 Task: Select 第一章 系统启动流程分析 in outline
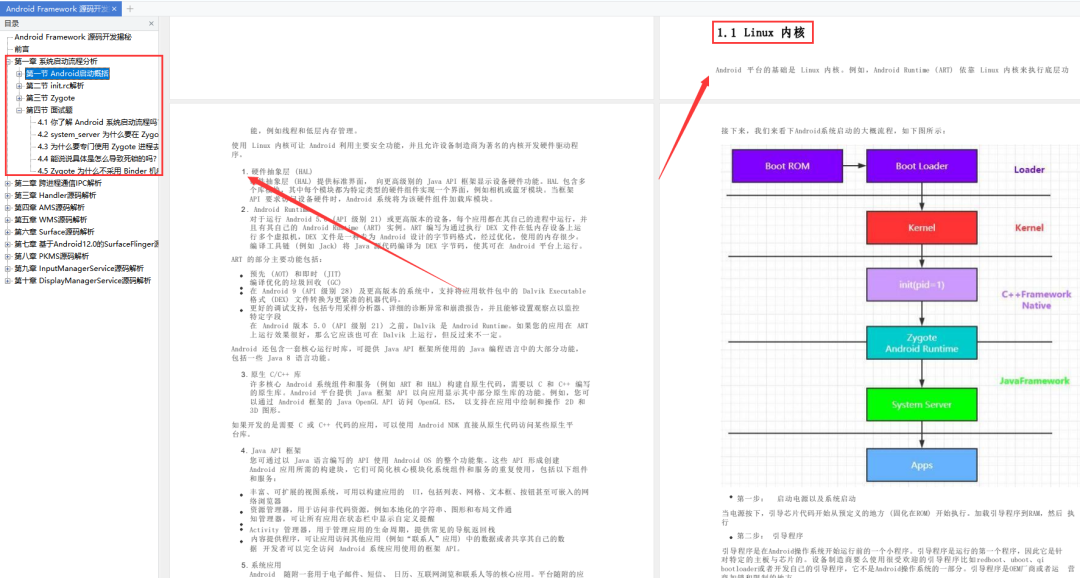56,61
